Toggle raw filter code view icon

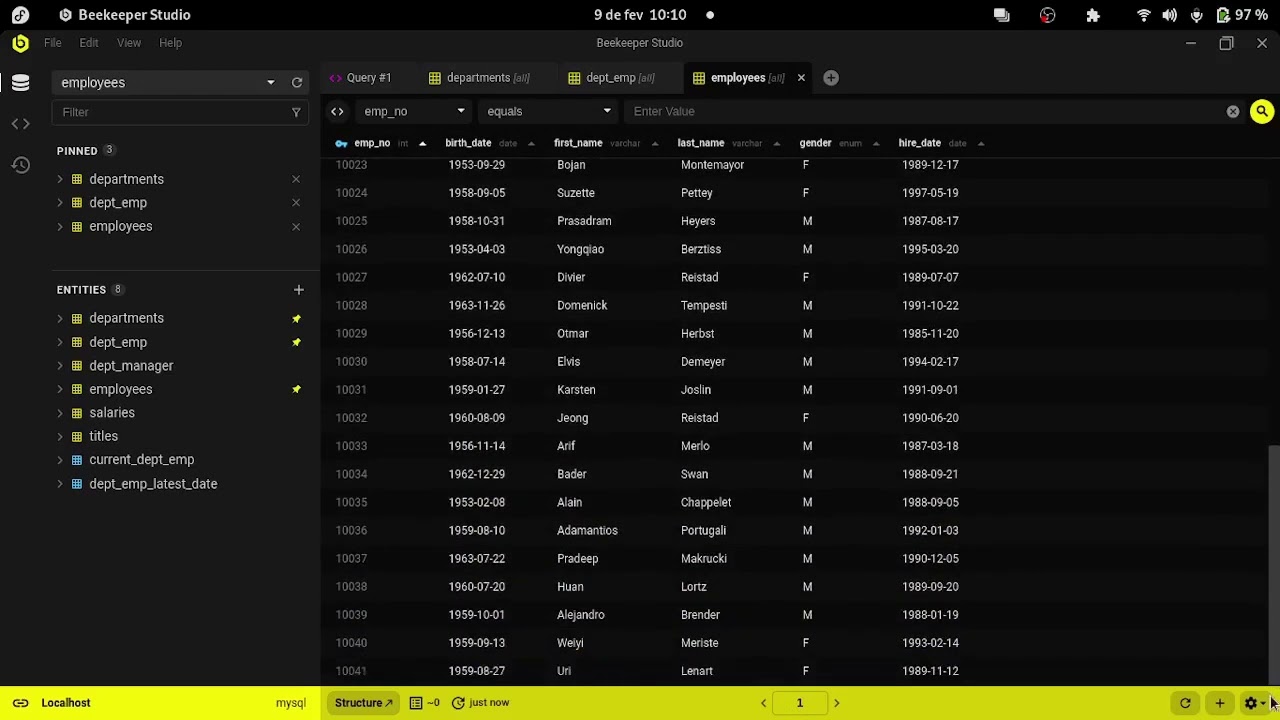337,112
